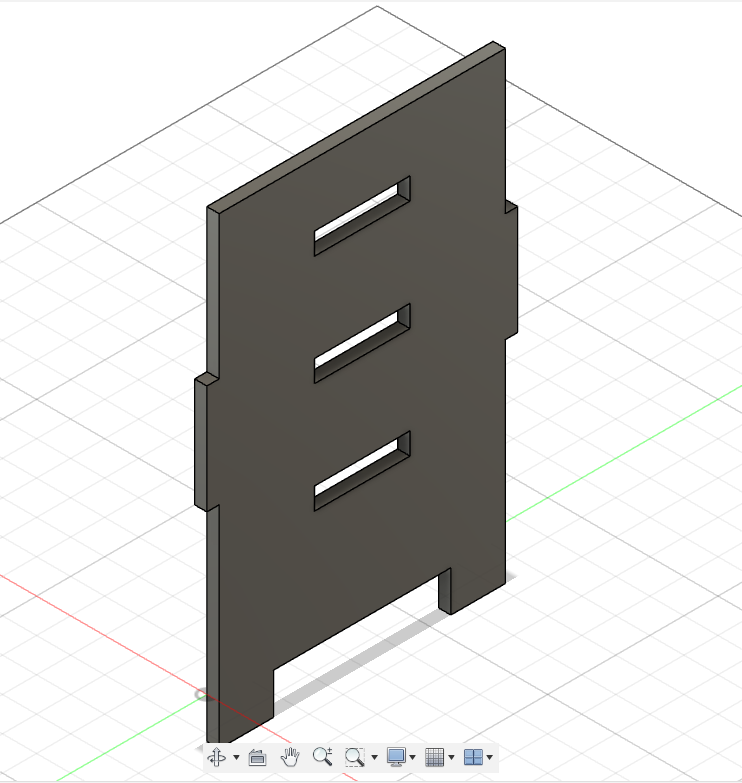Viewport: 742px width, 783px height.
Task: Open Display Settings monitor icon
Action: point(396,757)
